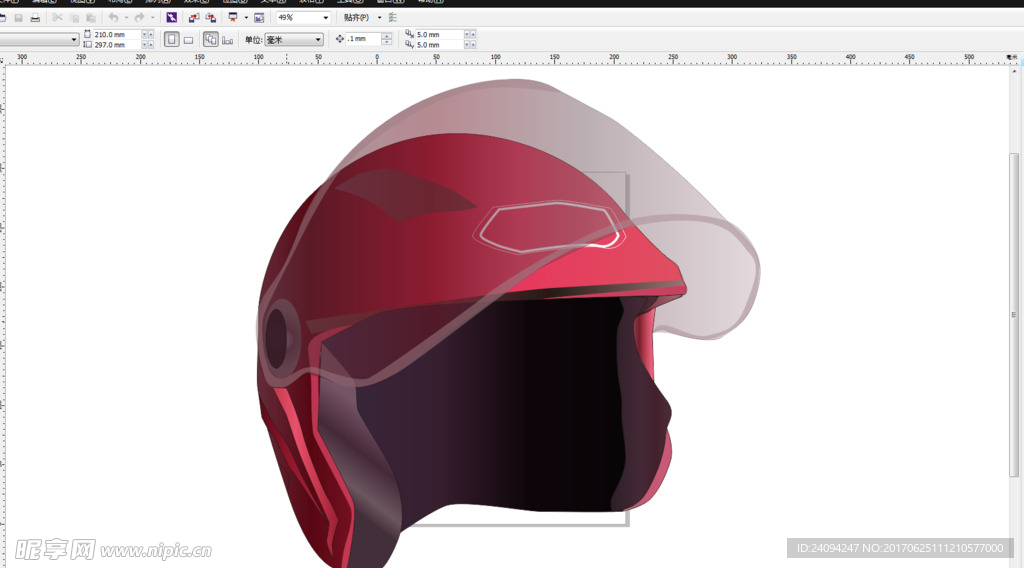Click the nudge offset field .1 mm

363,39
